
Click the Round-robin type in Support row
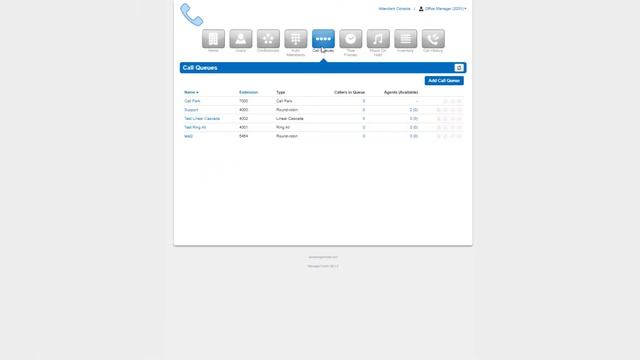pos(287,110)
